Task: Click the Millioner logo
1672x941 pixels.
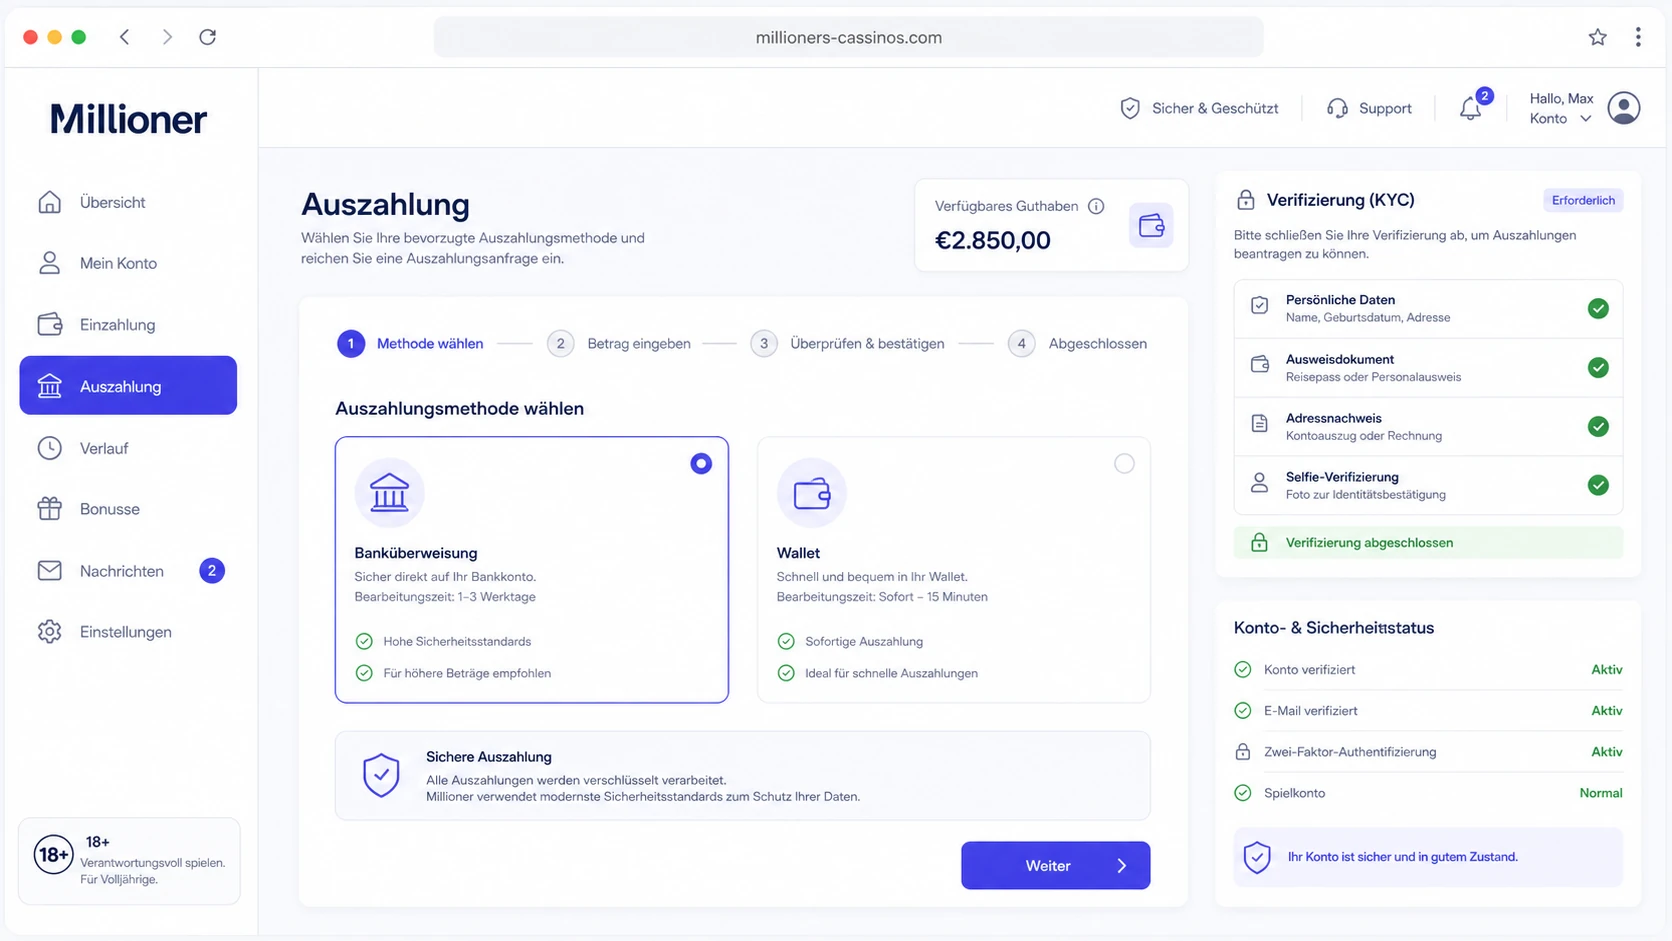Action: point(128,119)
